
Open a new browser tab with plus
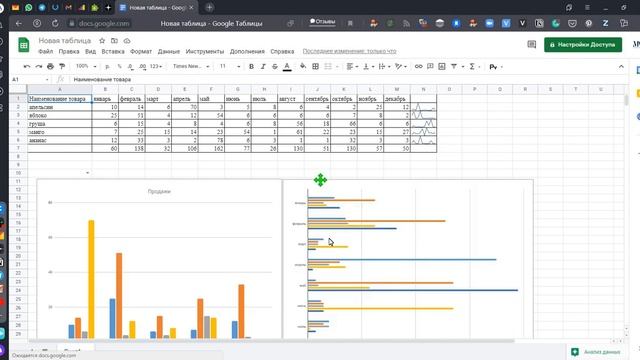[209, 7]
